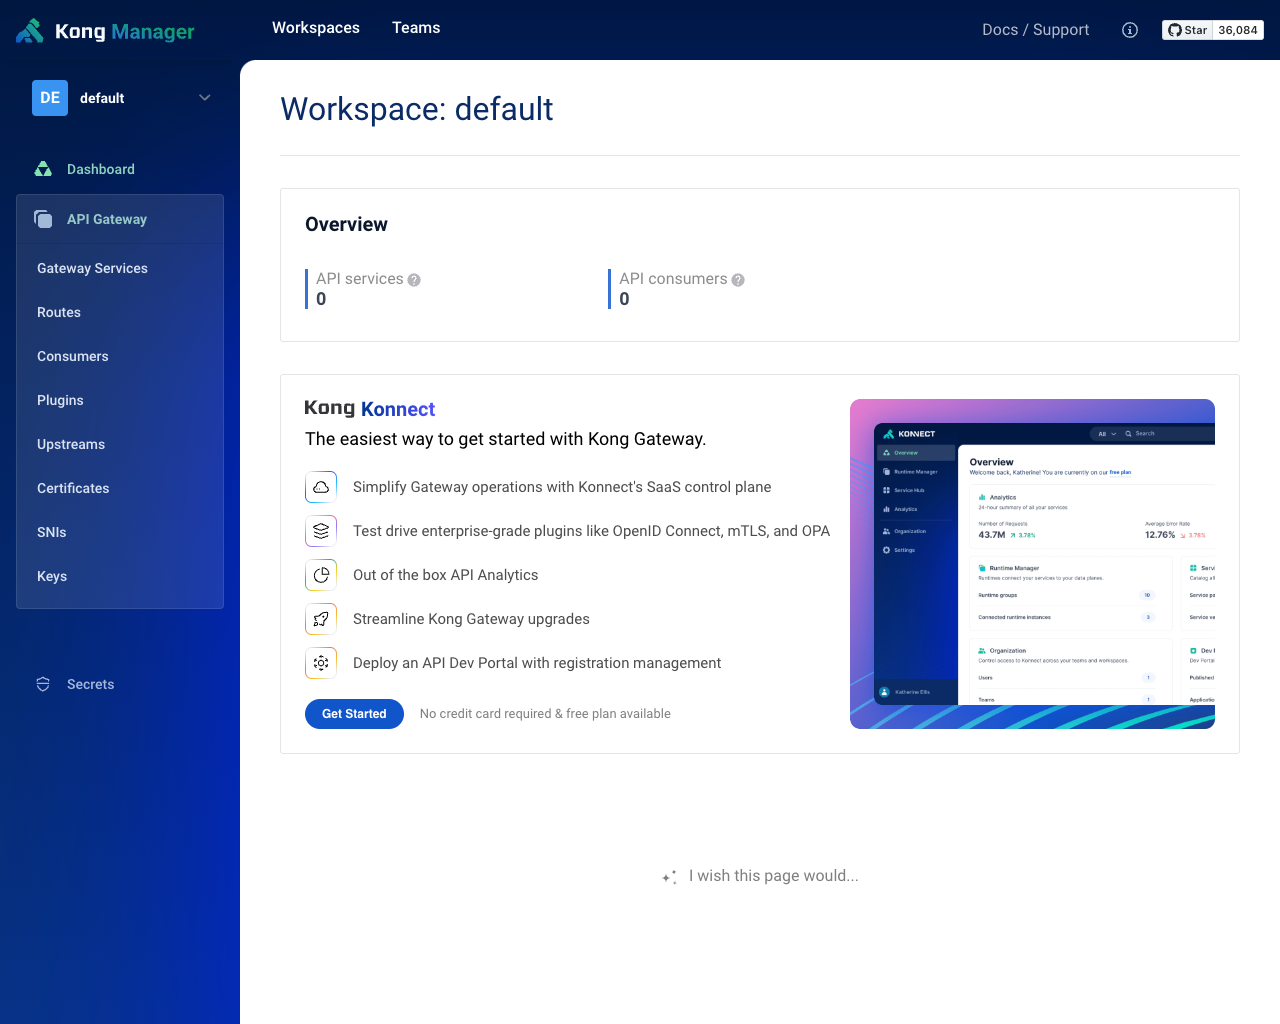This screenshot has height=1024, width=1280.
Task: Click the API services label
Action: [360, 279]
